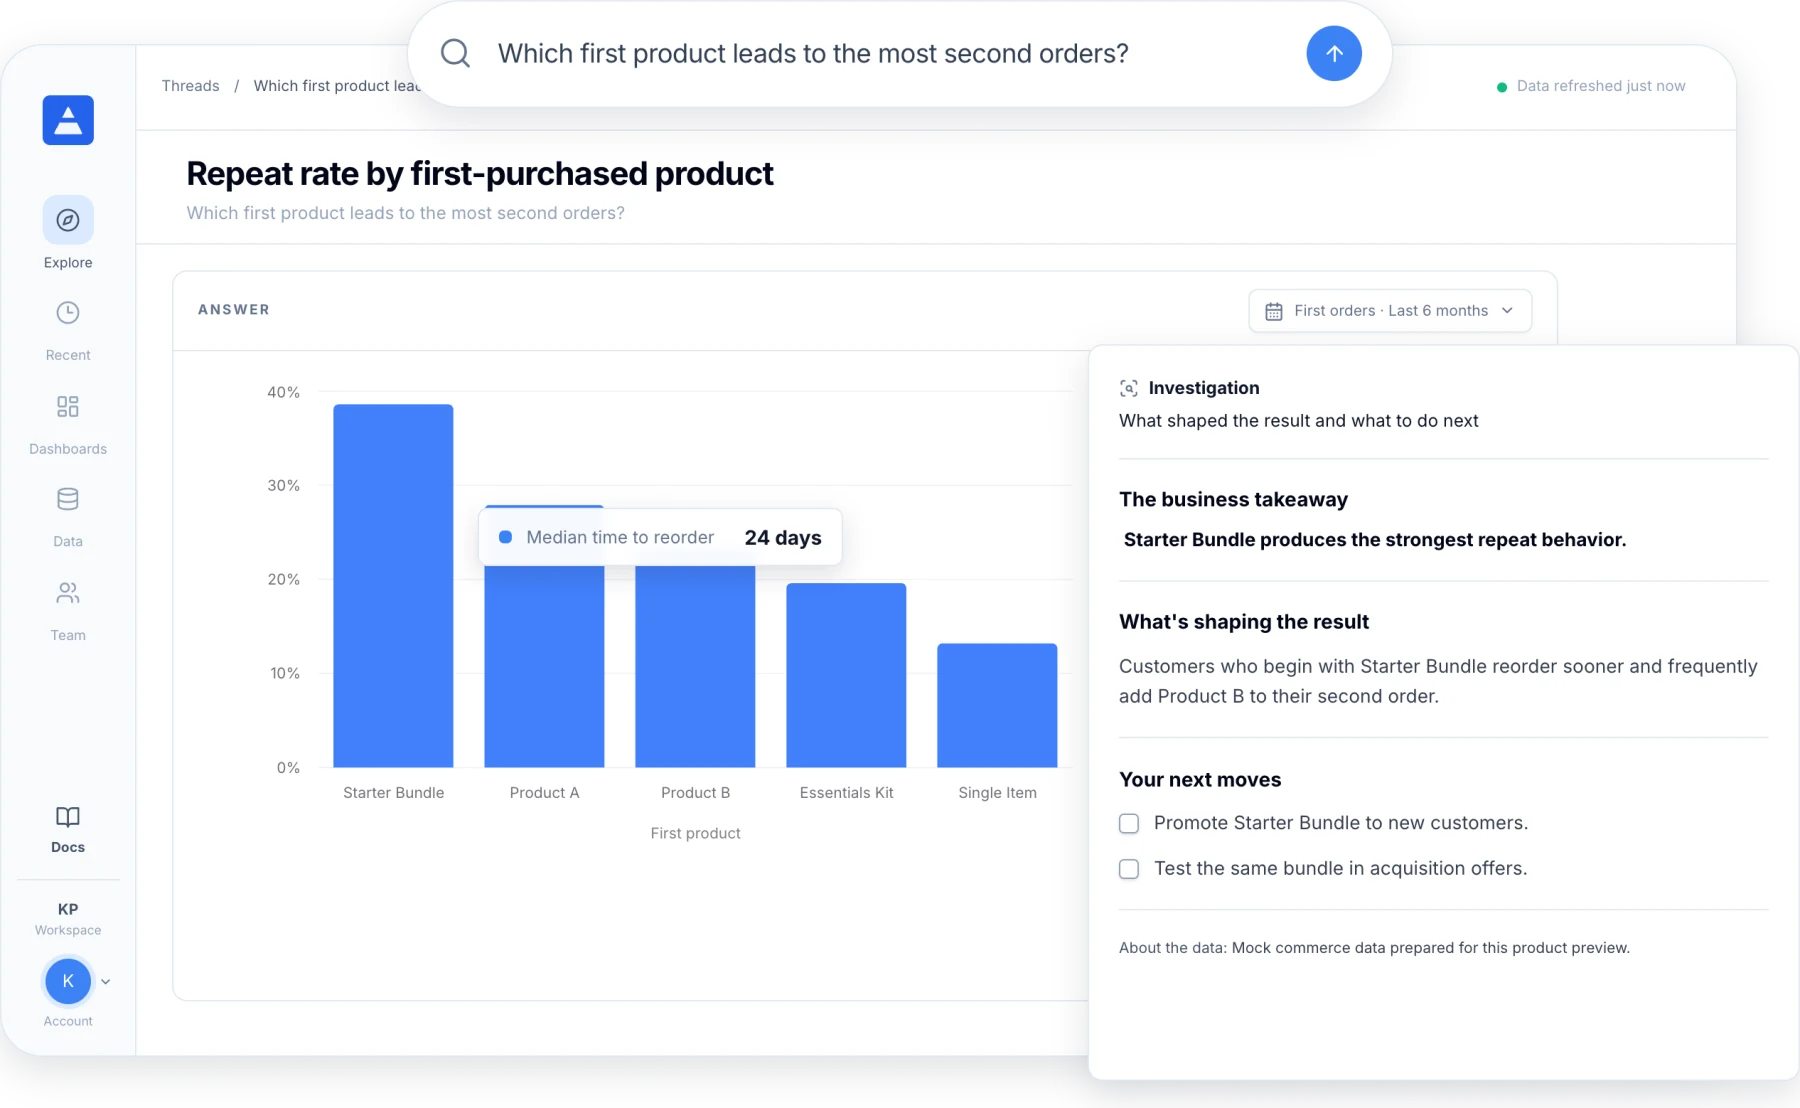Open the Data database icon
Image resolution: width=1800 pixels, height=1108 pixels.
[68, 499]
